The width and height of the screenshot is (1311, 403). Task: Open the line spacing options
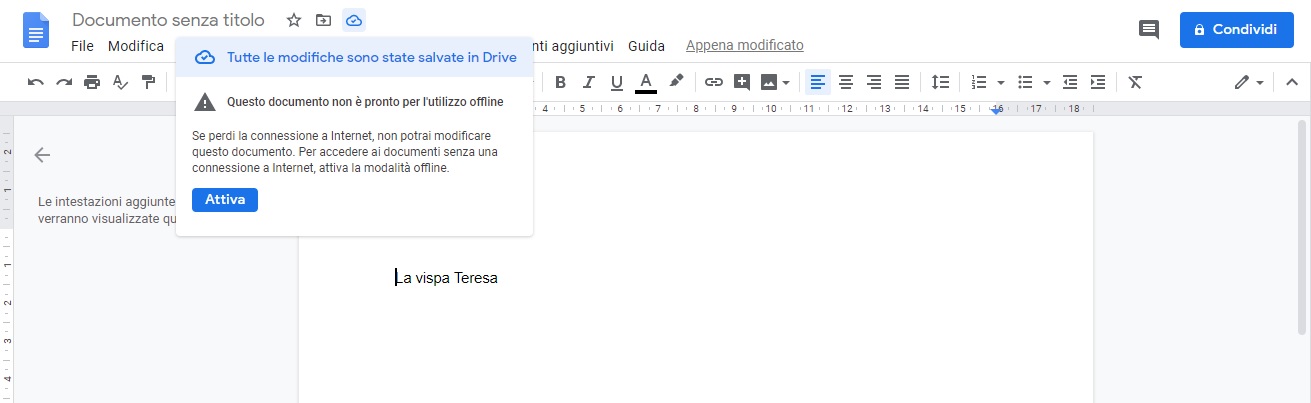coord(940,82)
